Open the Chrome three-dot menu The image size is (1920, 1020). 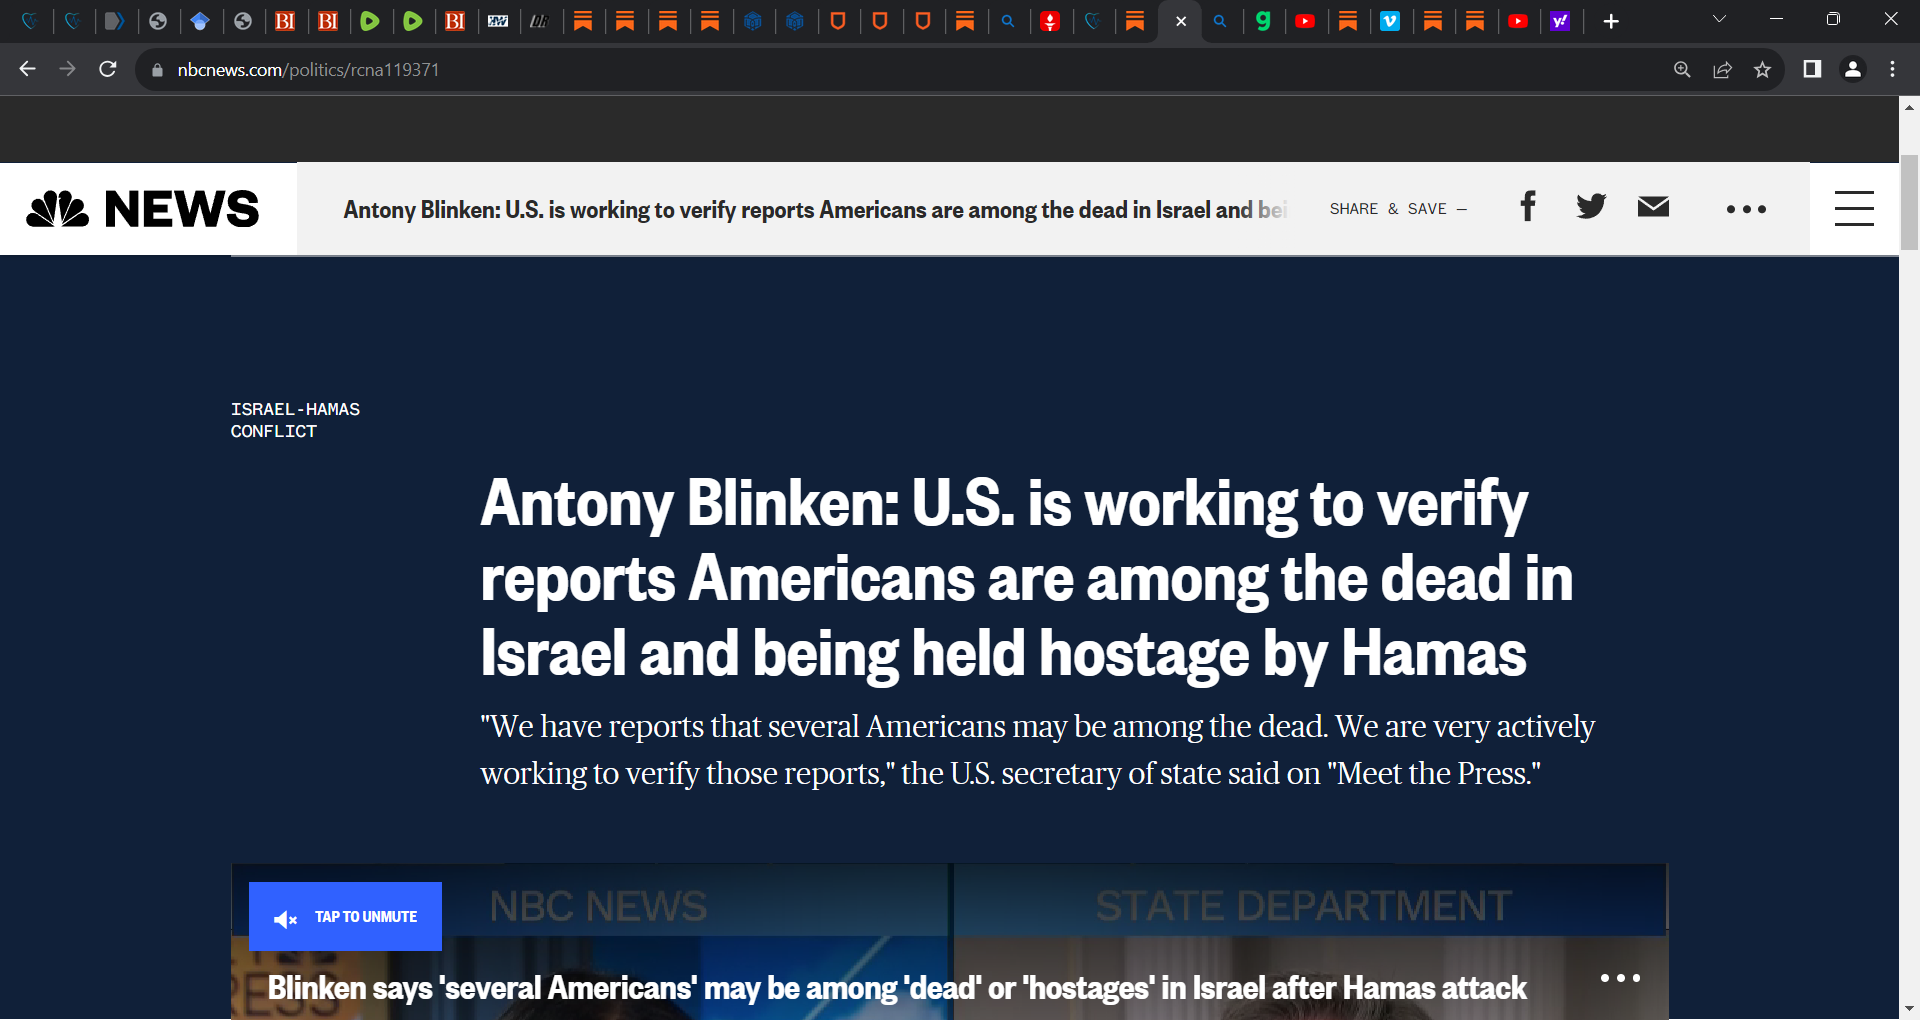(1892, 69)
